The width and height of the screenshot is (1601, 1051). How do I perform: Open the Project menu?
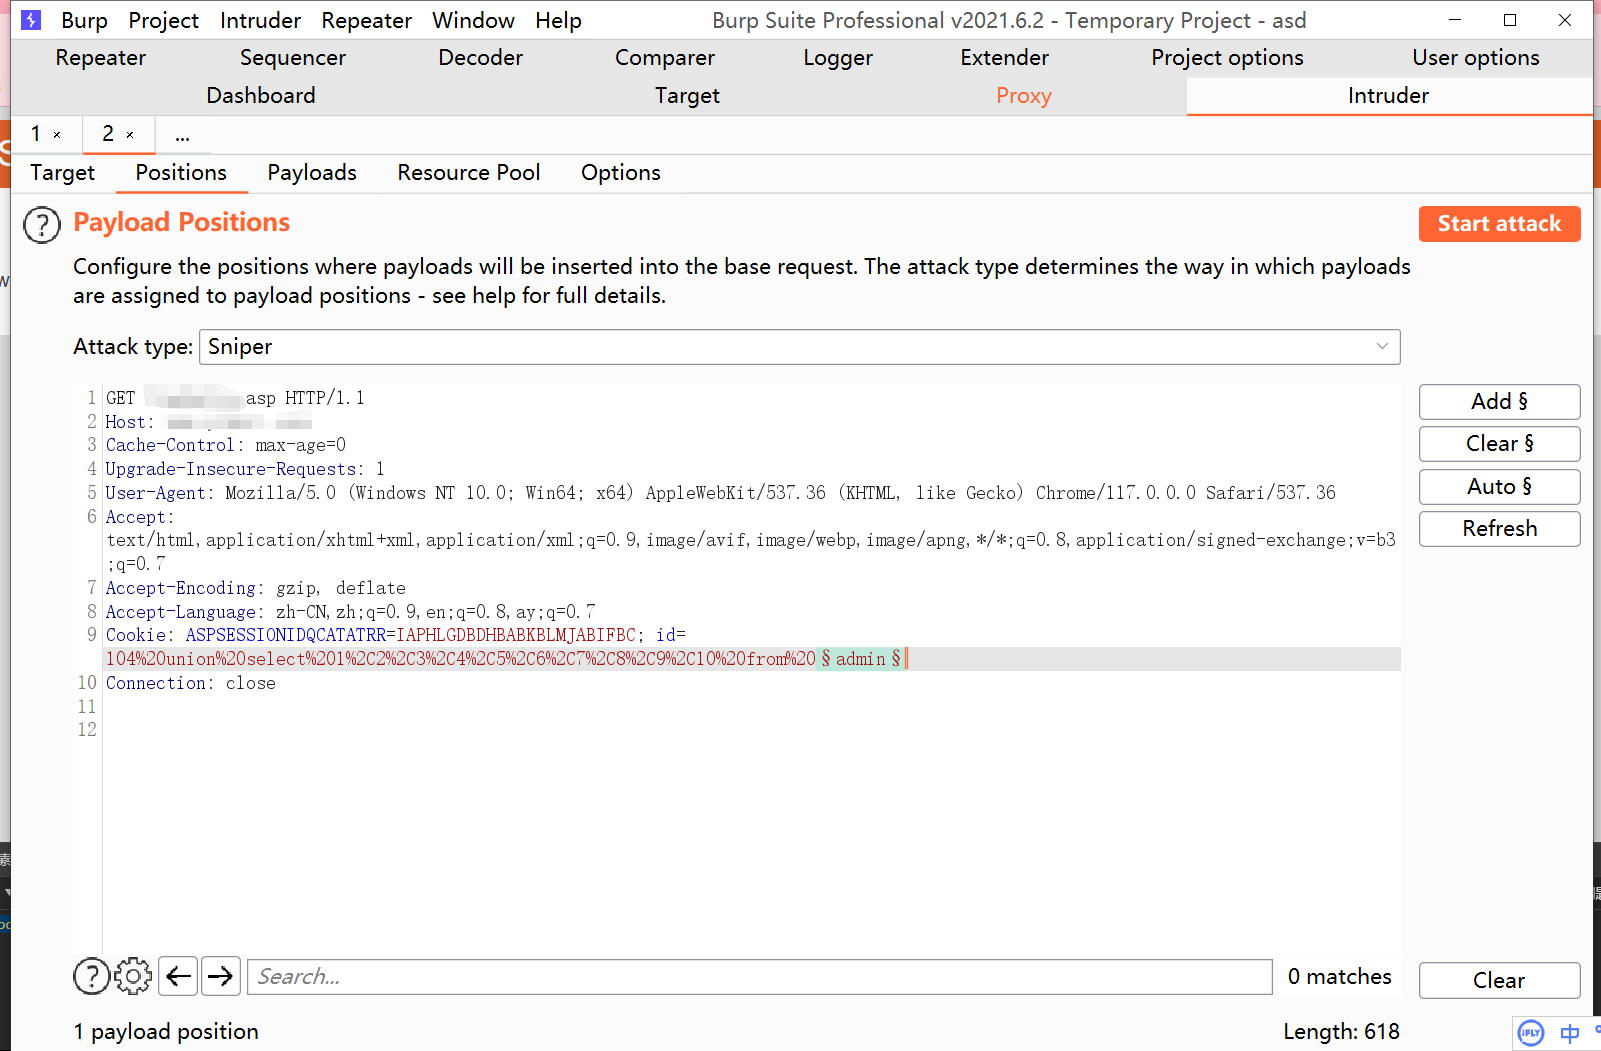pos(163,20)
